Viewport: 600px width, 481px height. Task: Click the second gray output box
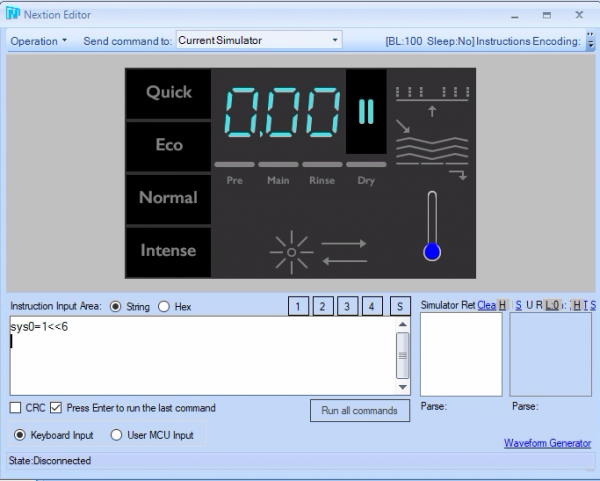tap(551, 354)
